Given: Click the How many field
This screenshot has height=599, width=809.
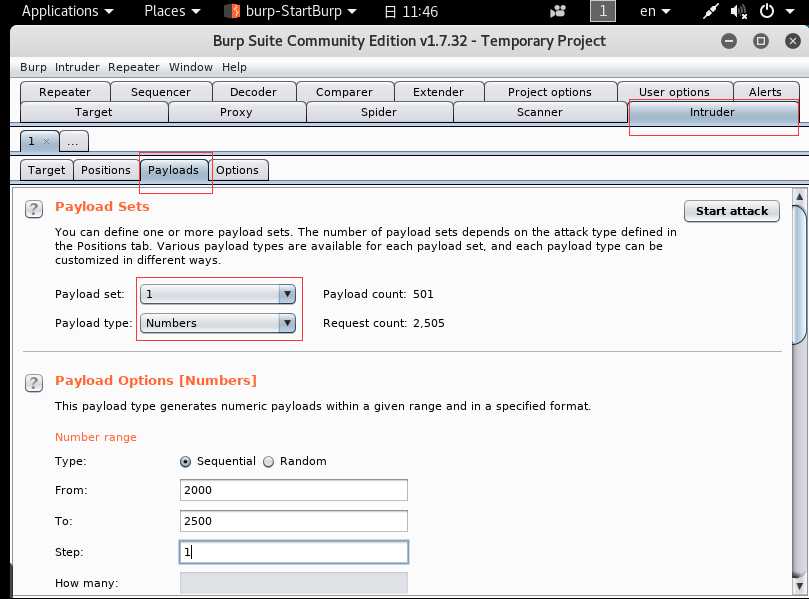Looking at the screenshot, I should click(294, 582).
